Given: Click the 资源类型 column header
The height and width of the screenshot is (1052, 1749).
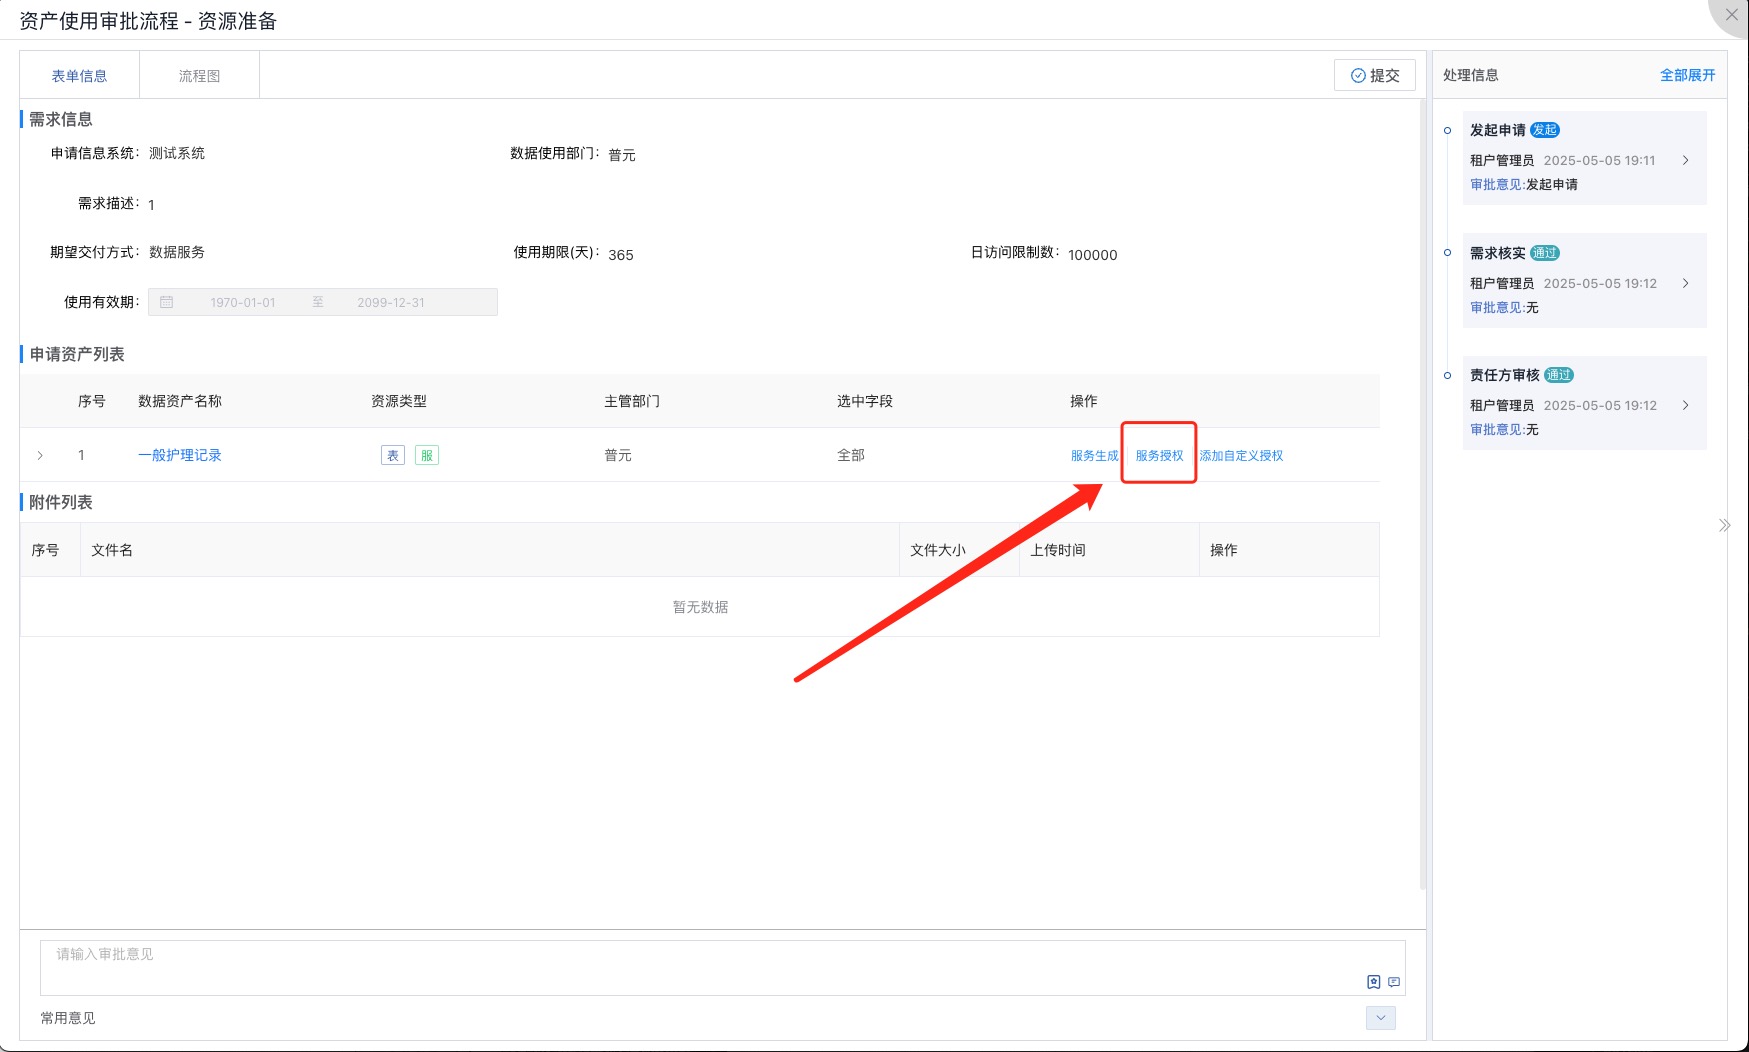Looking at the screenshot, I should coord(399,401).
